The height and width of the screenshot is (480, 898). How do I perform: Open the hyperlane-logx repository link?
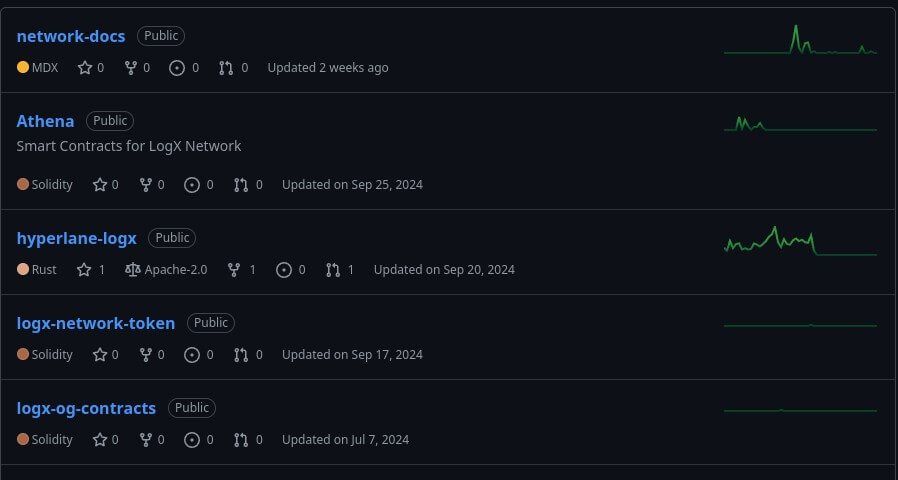(77, 238)
